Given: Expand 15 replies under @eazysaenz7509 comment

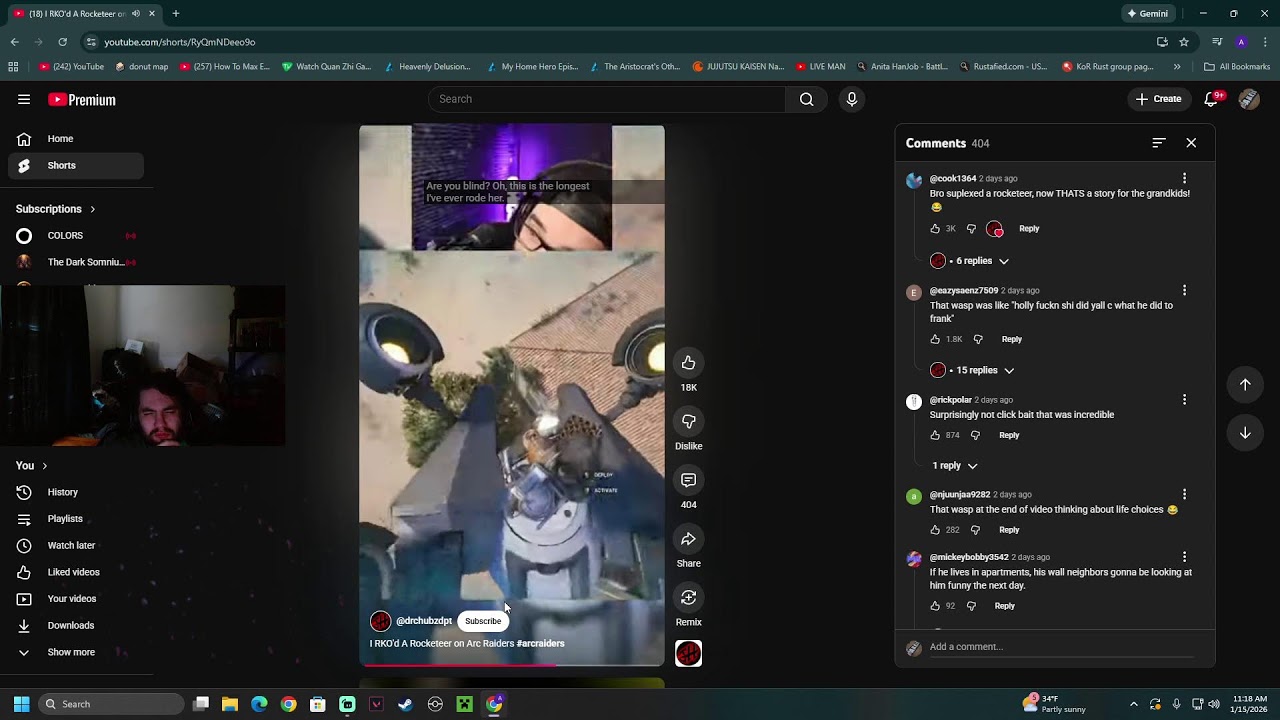Looking at the screenshot, I should 972,370.
